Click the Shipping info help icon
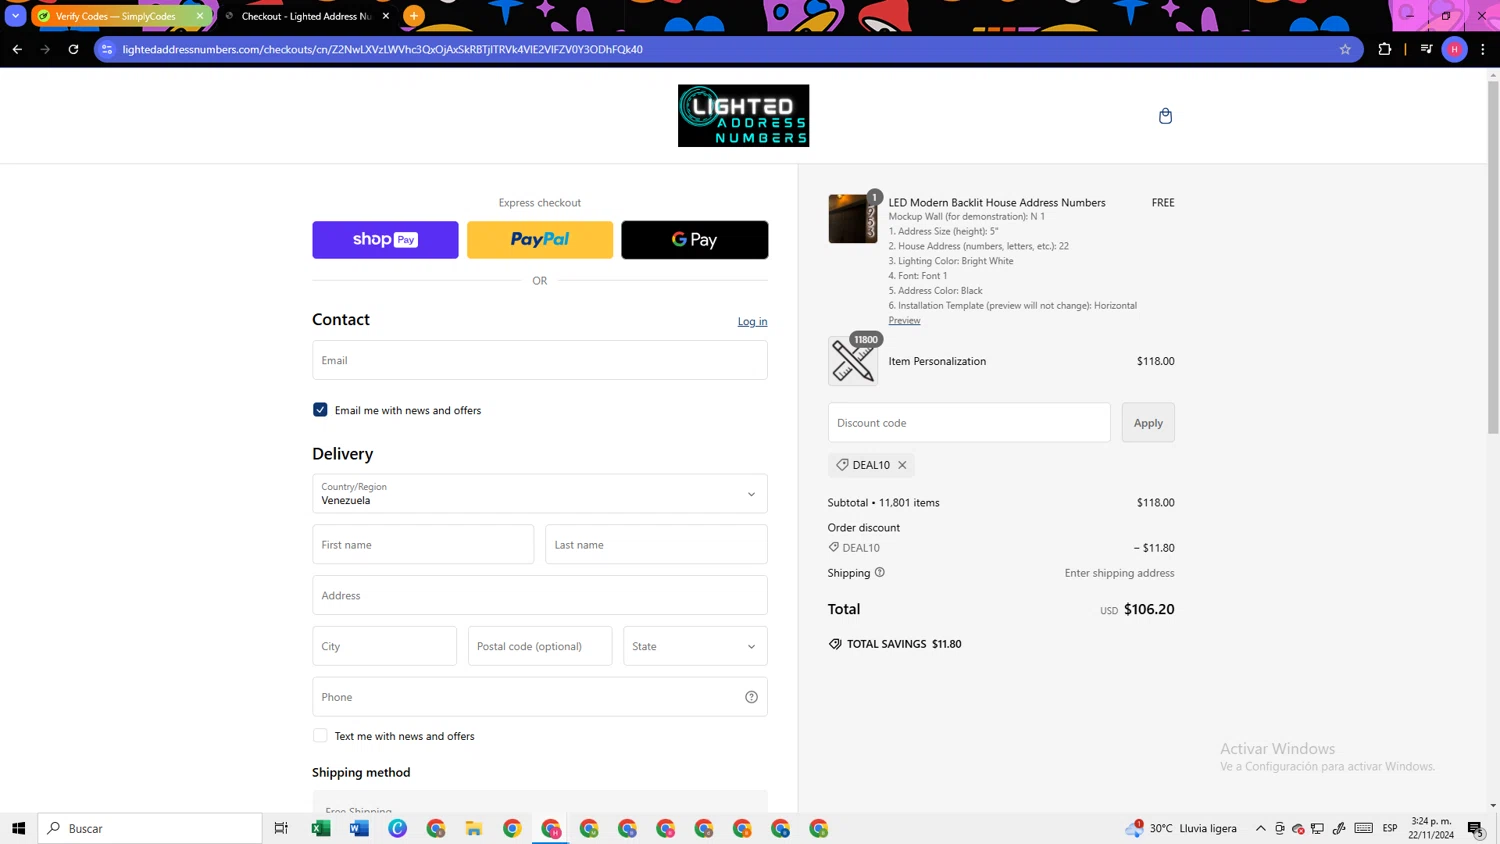The height and width of the screenshot is (844, 1500). point(880,573)
